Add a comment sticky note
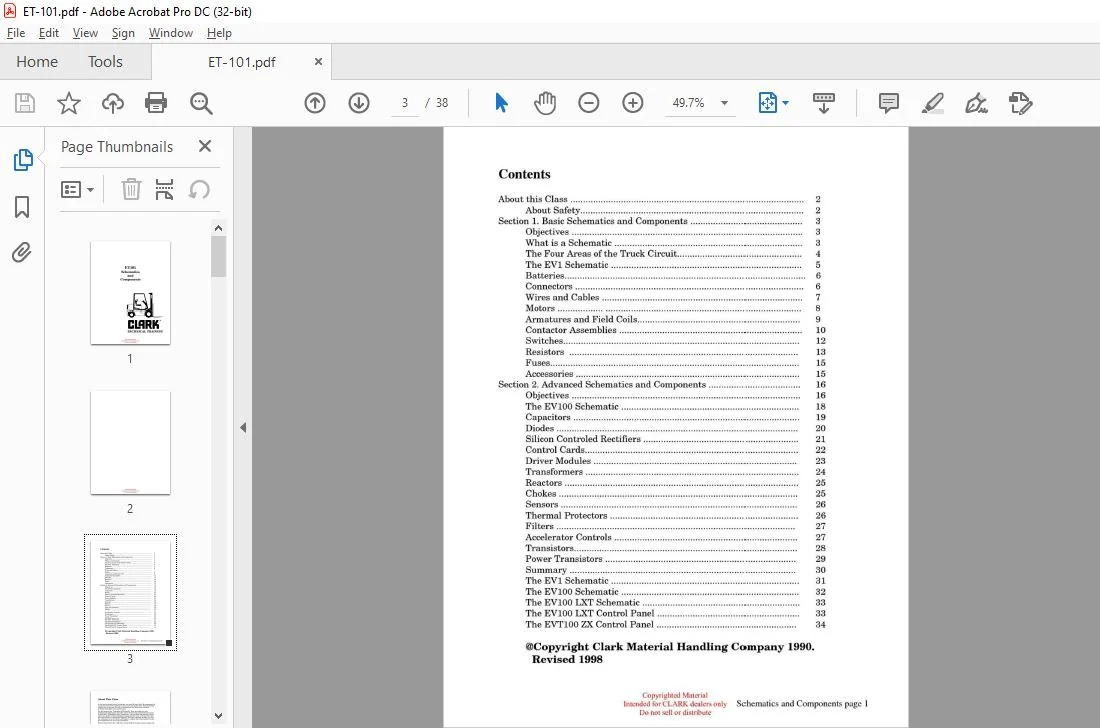 [889, 103]
